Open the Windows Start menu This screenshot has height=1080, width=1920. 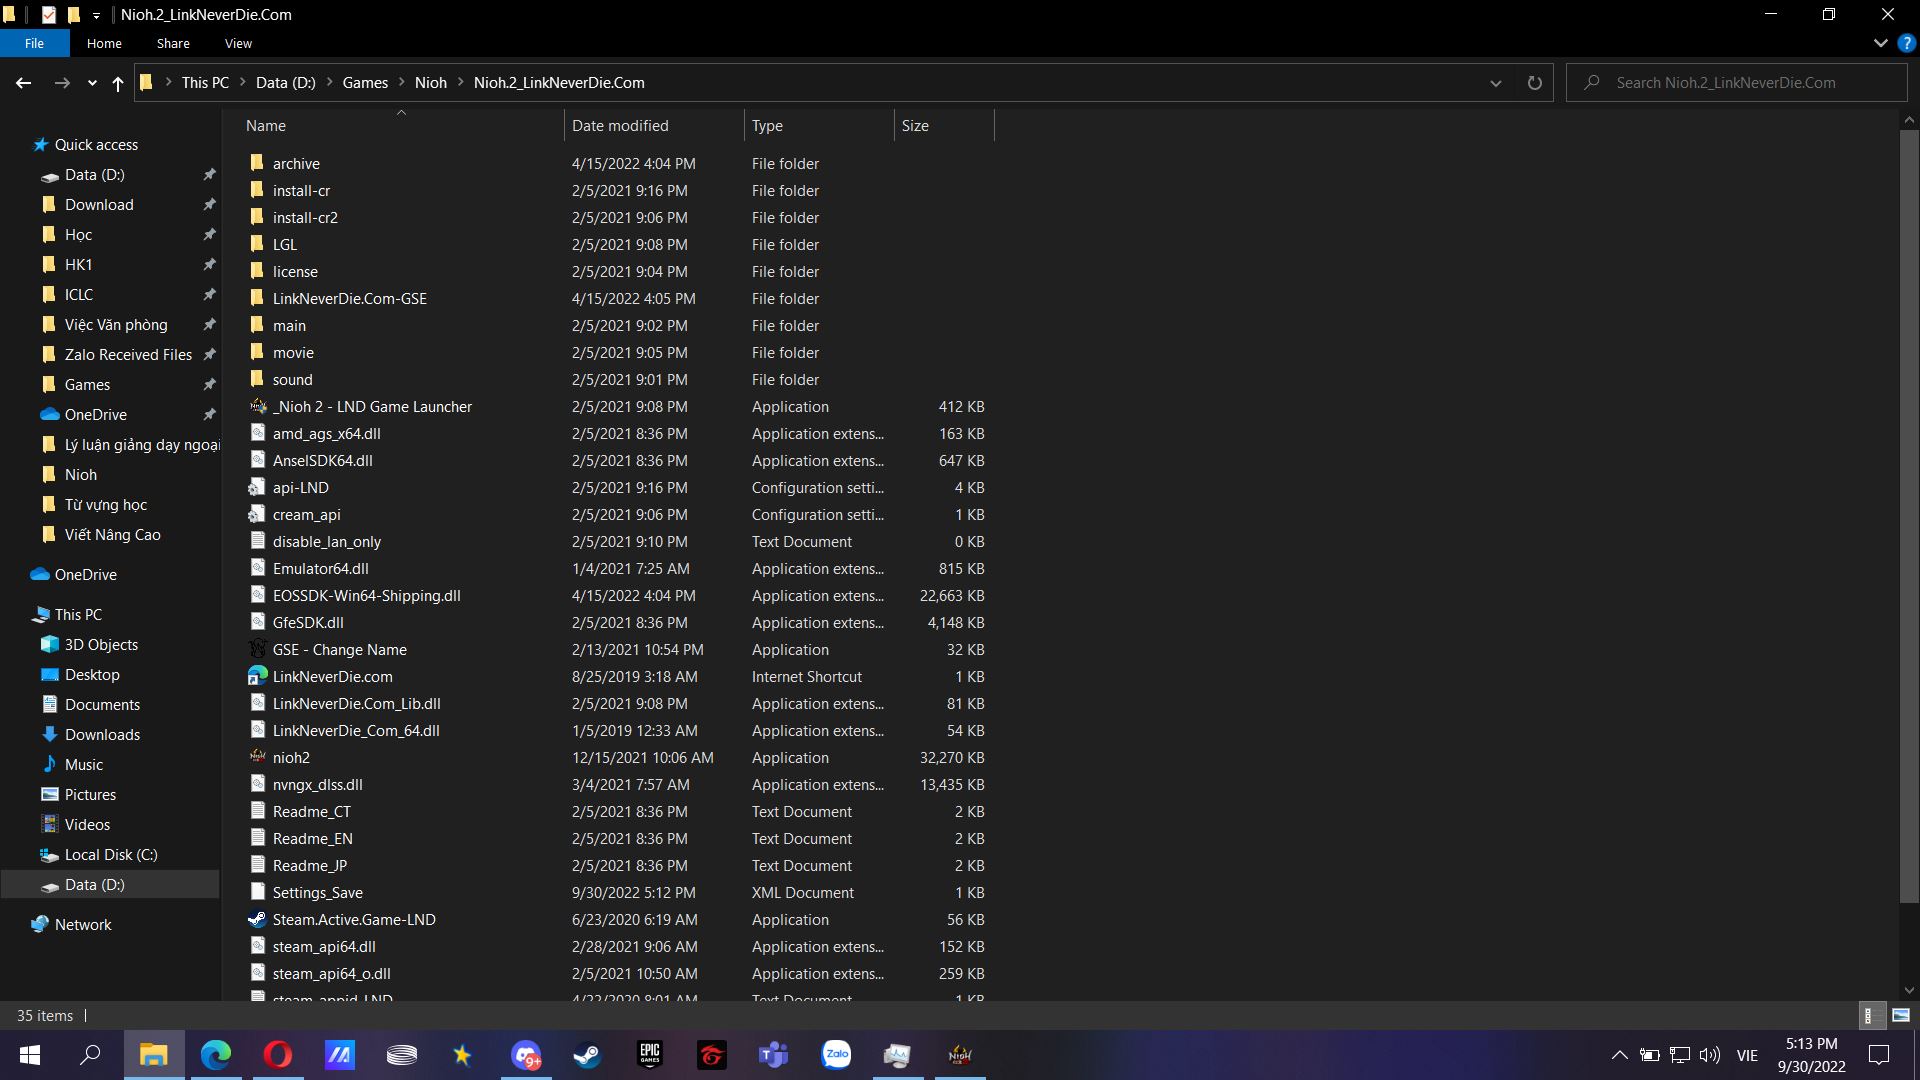pyautogui.click(x=30, y=1055)
